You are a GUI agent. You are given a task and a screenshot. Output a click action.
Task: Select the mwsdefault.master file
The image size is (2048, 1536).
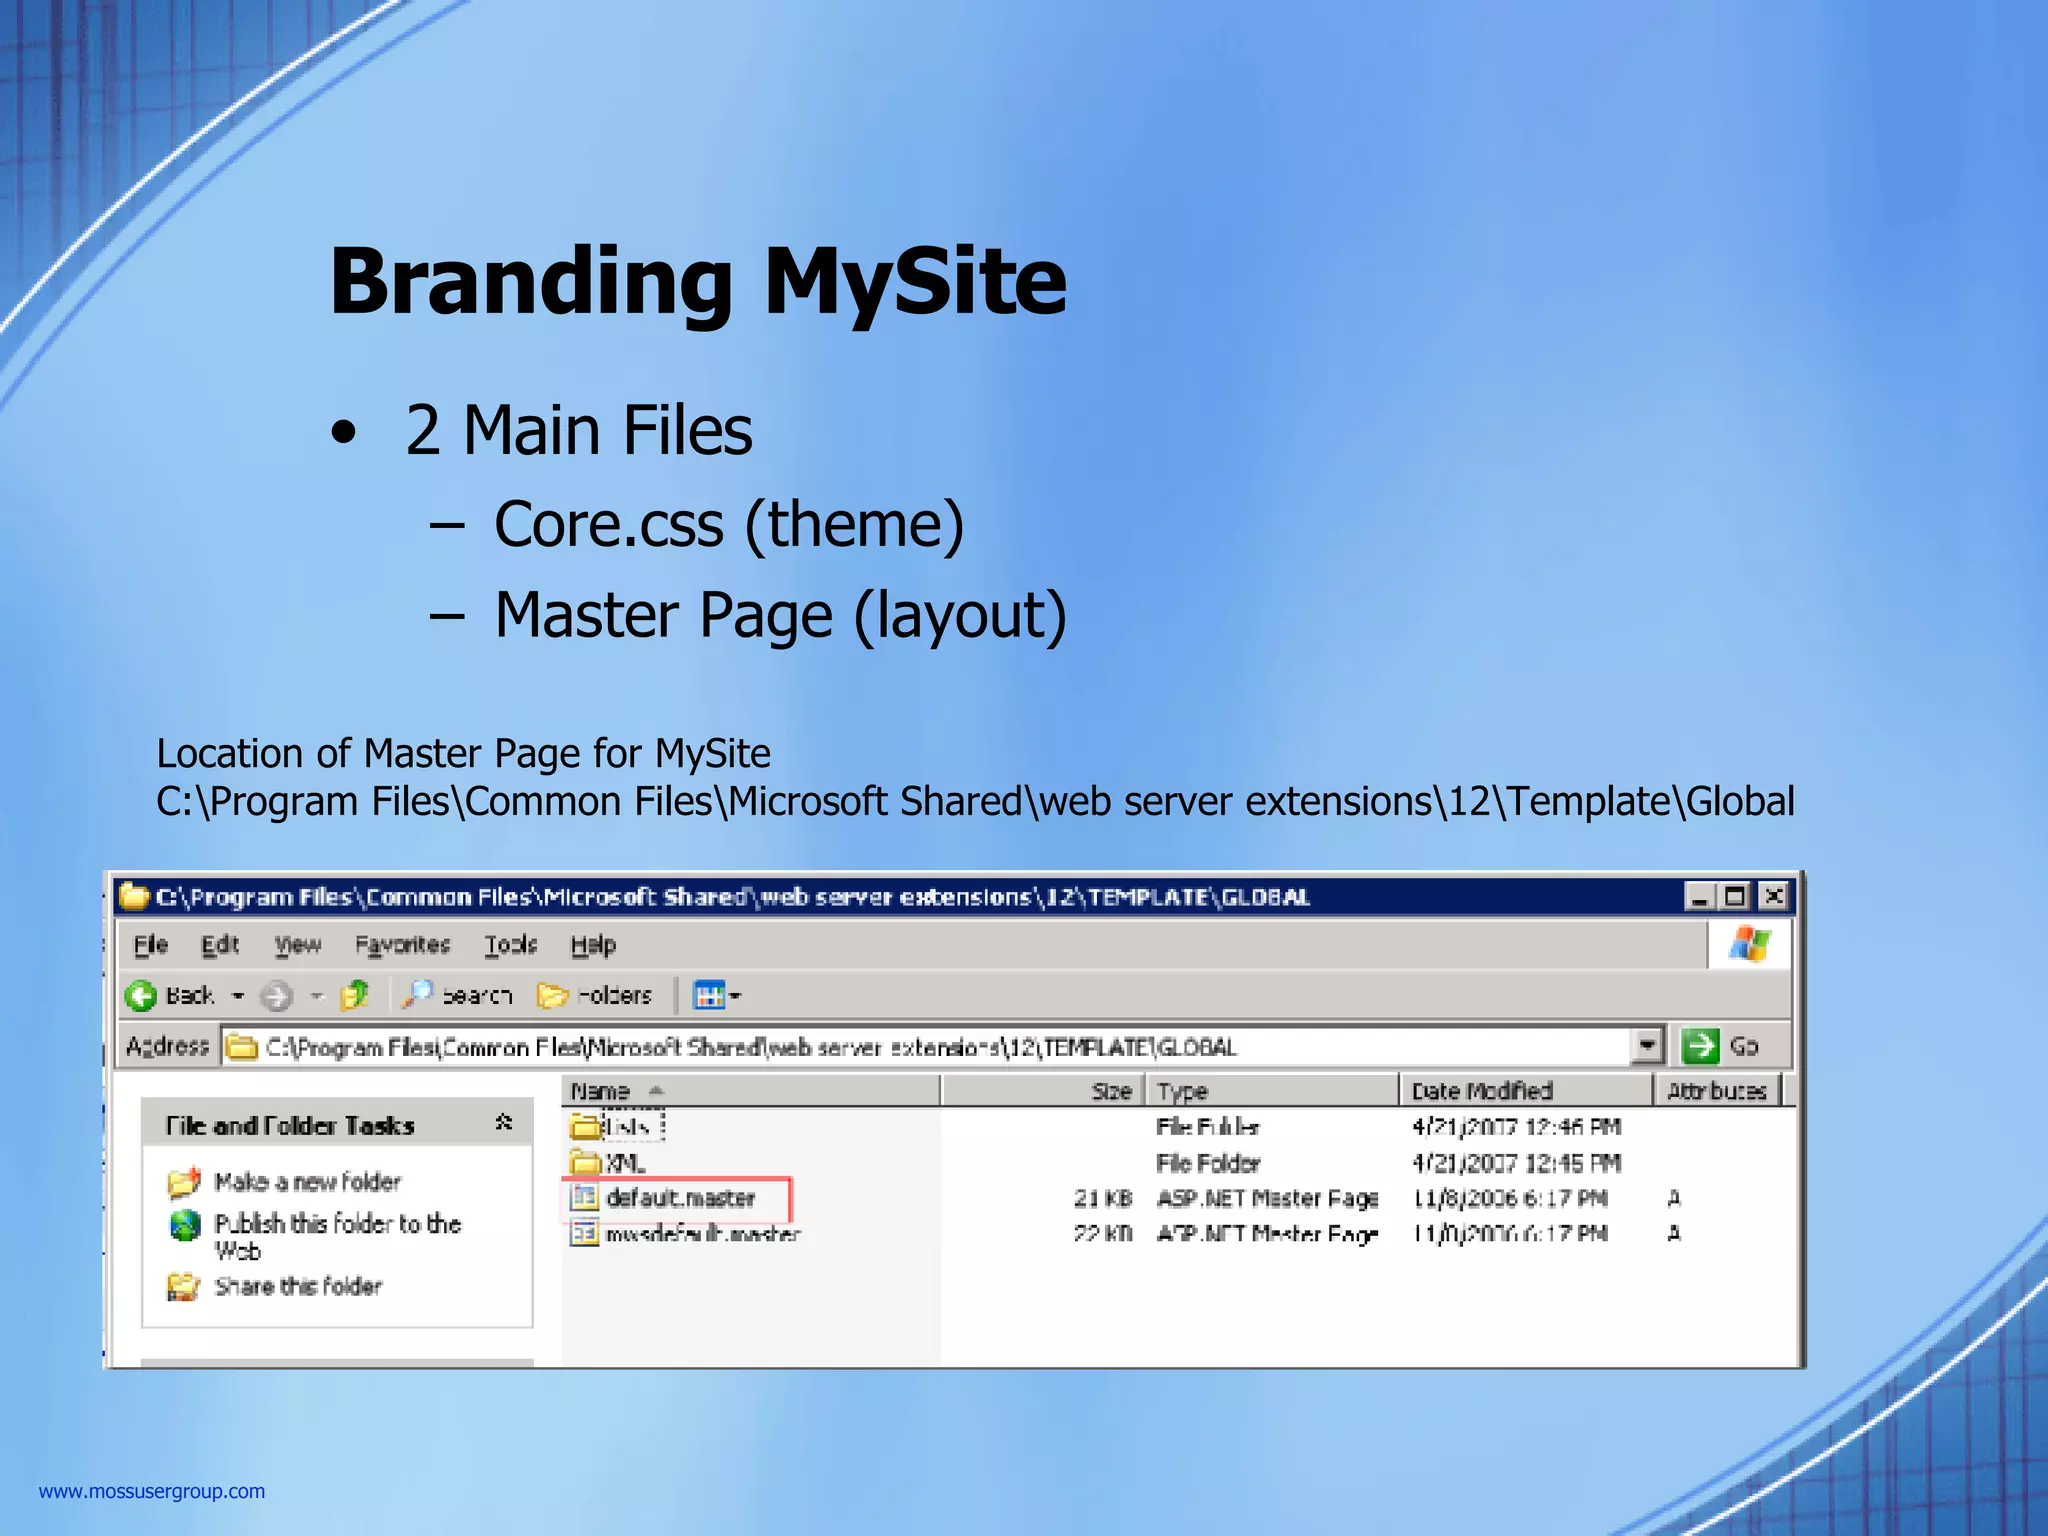[686, 1234]
